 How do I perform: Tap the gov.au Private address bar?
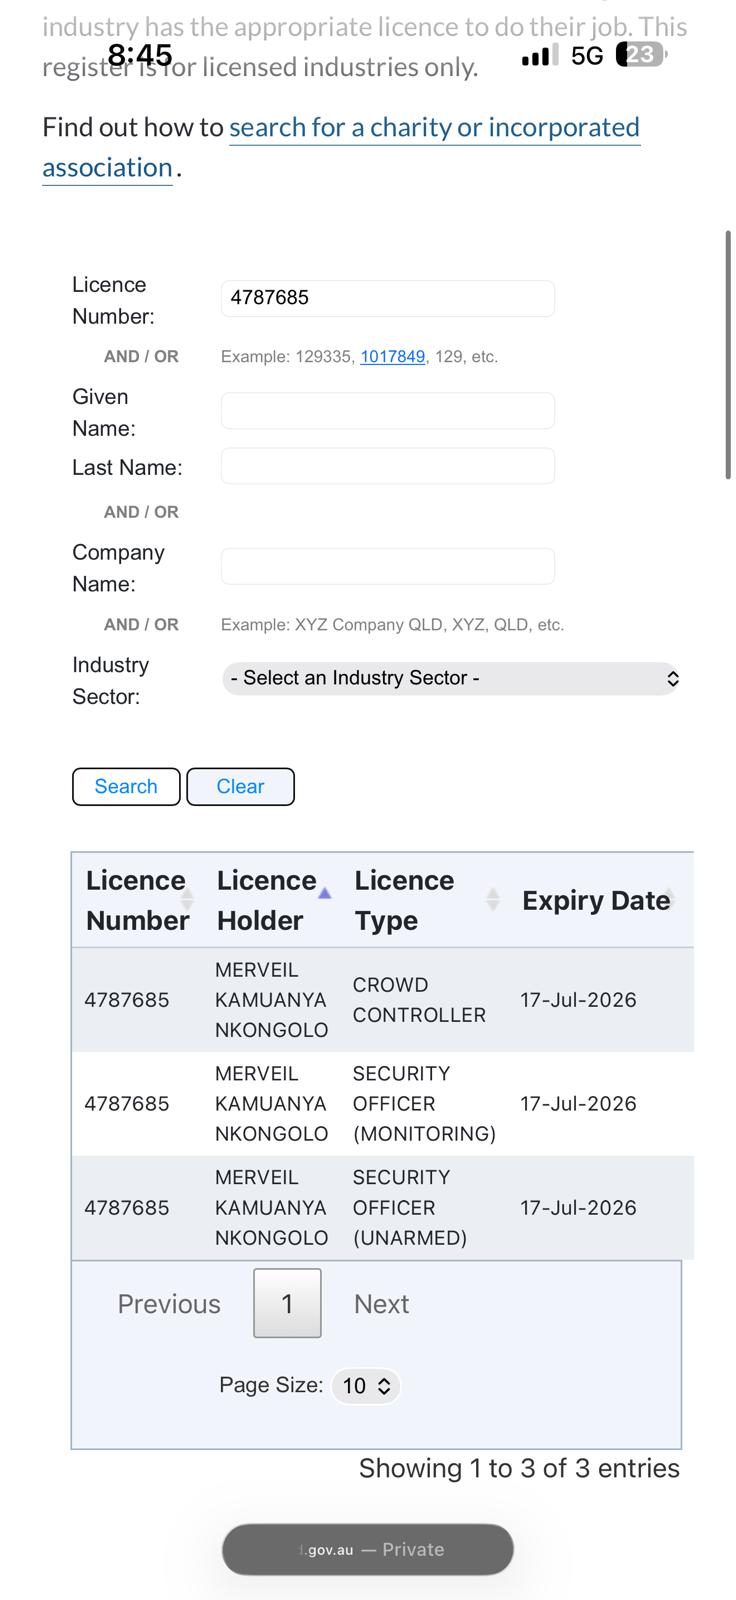click(x=368, y=1549)
